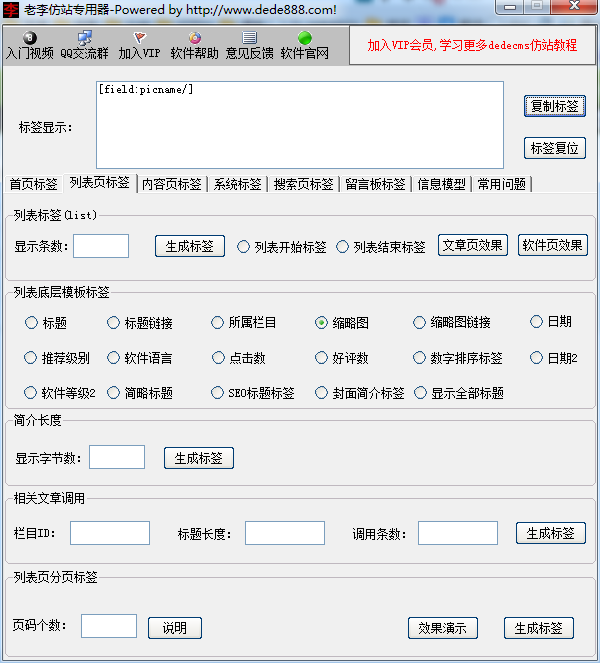Focus the 栏目ID input field
Image resolution: width=600 pixels, height=663 pixels.
pyautogui.click(x=110, y=533)
